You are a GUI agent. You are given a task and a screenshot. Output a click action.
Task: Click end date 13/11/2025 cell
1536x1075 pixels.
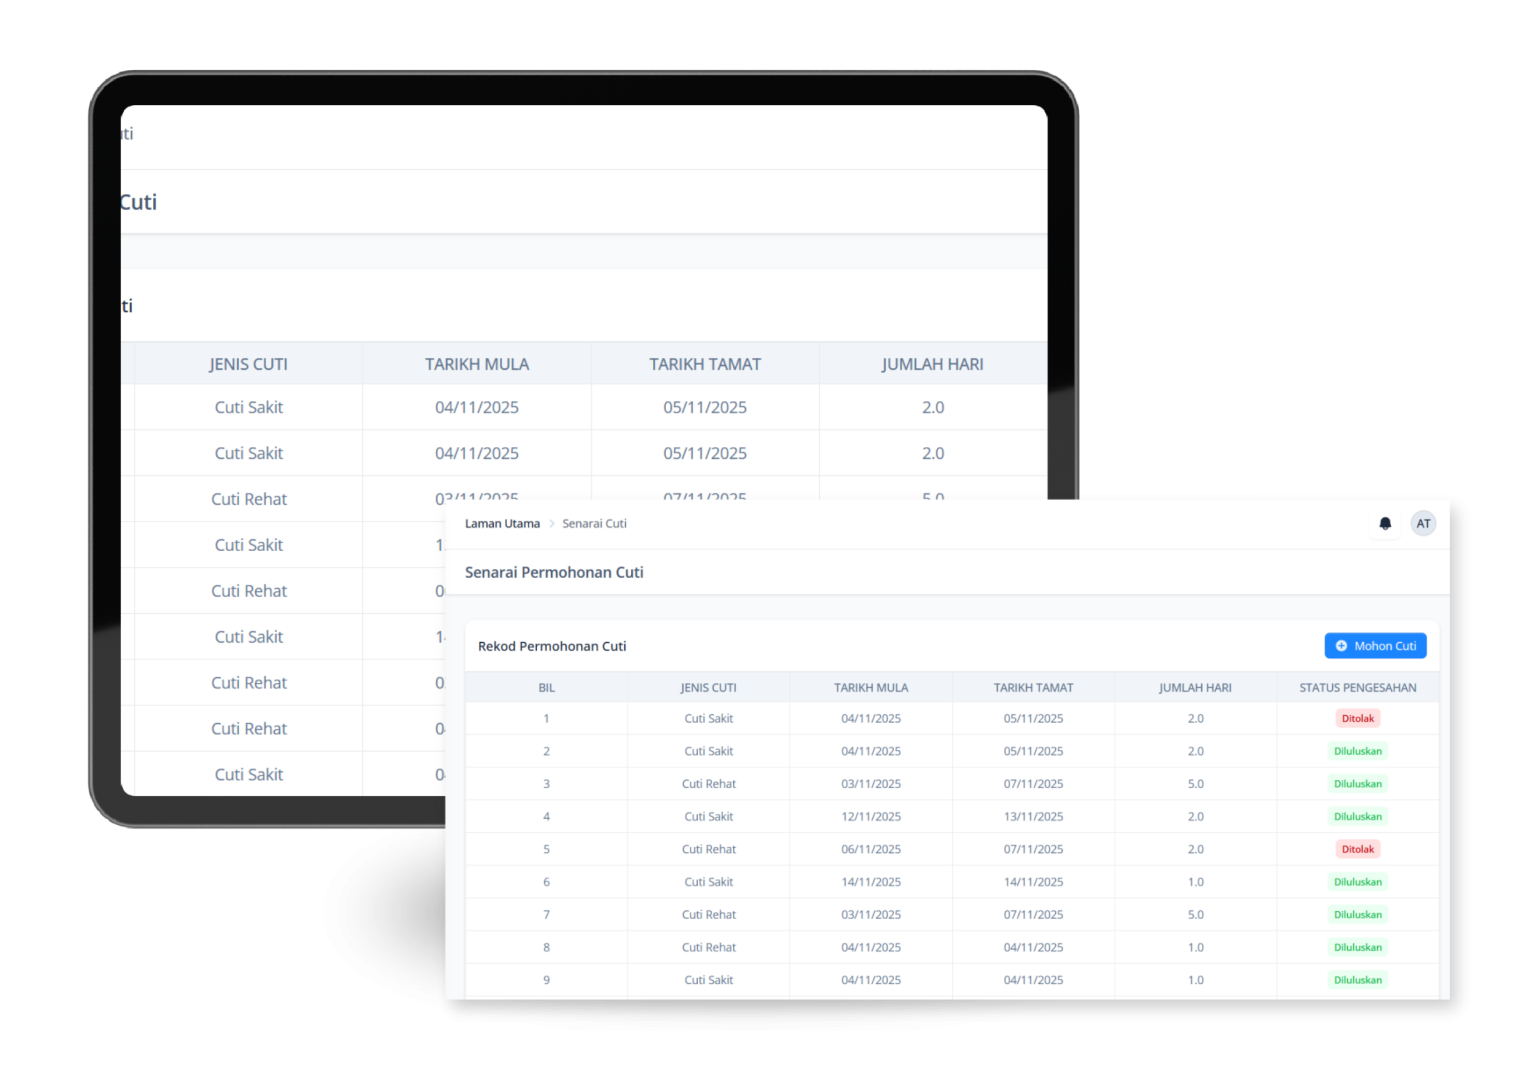click(1033, 816)
